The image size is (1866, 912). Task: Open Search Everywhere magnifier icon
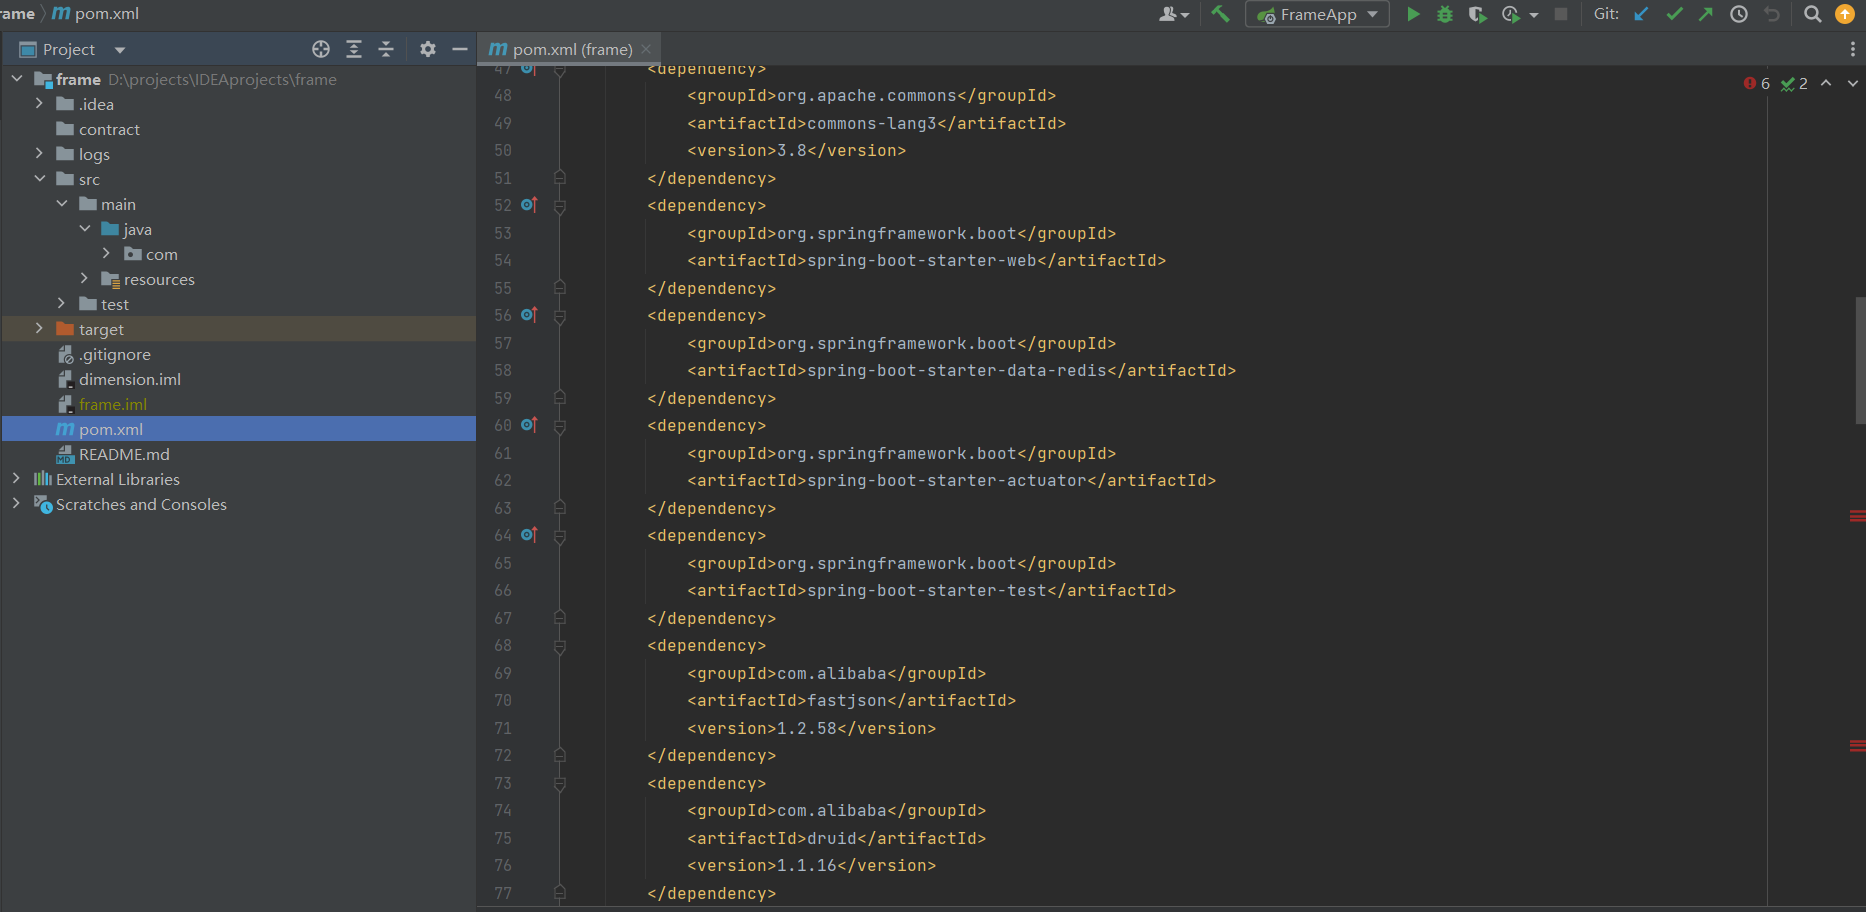pos(1812,14)
